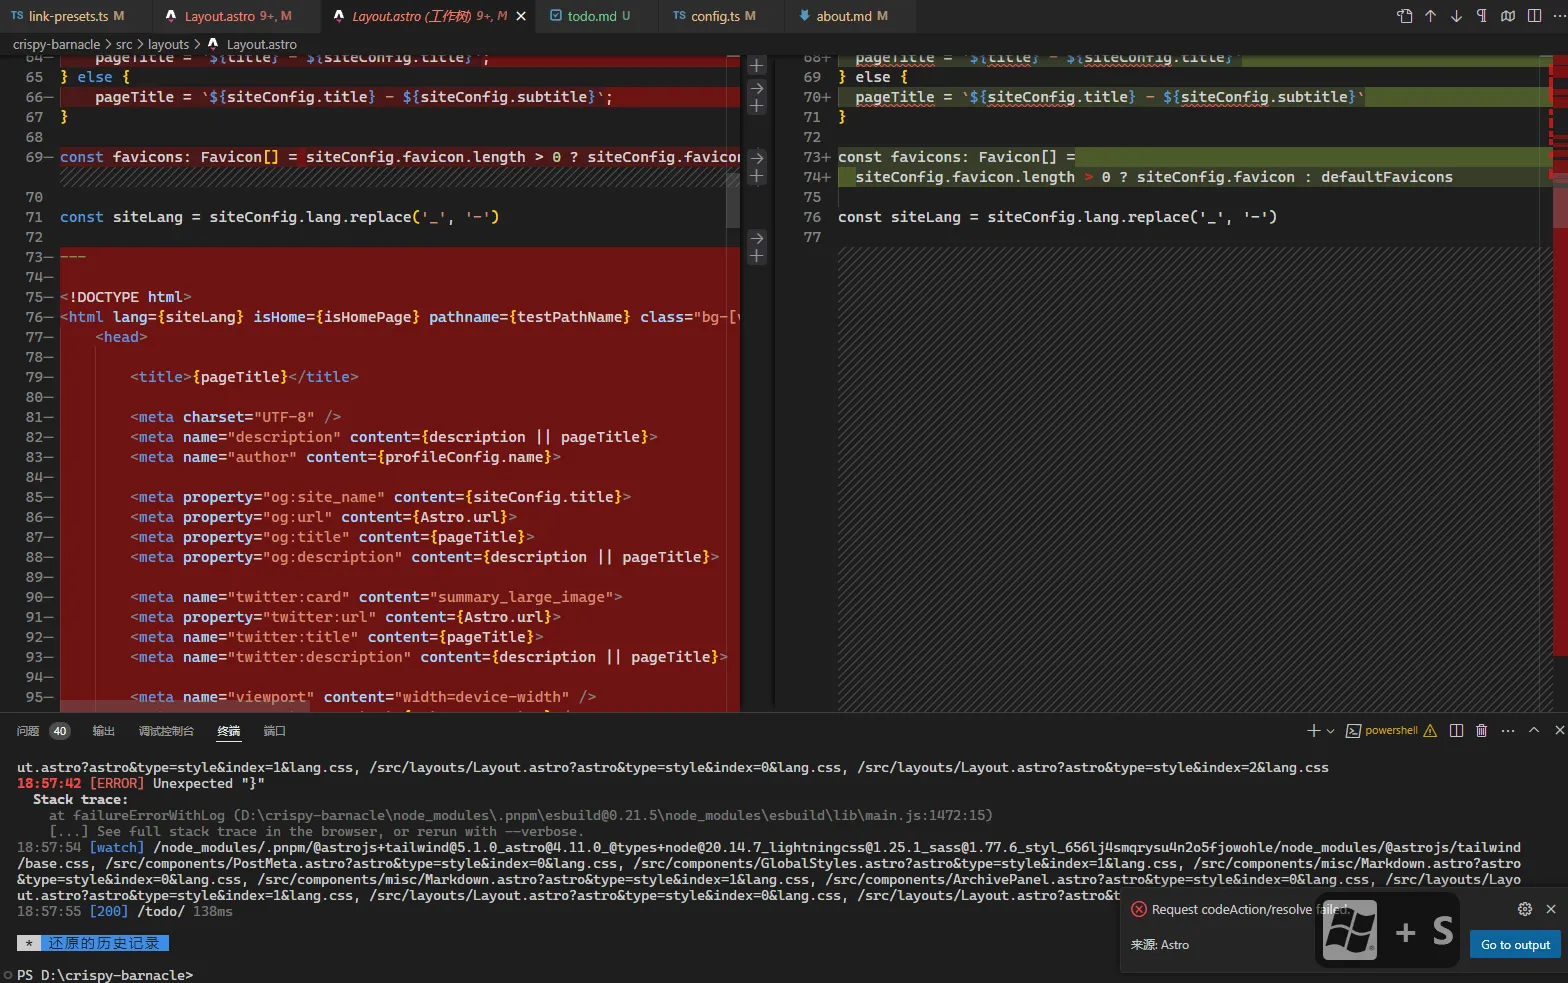Toggle side-by-side diff view layout
Screen dimensions: 1568x983
(x=1534, y=16)
